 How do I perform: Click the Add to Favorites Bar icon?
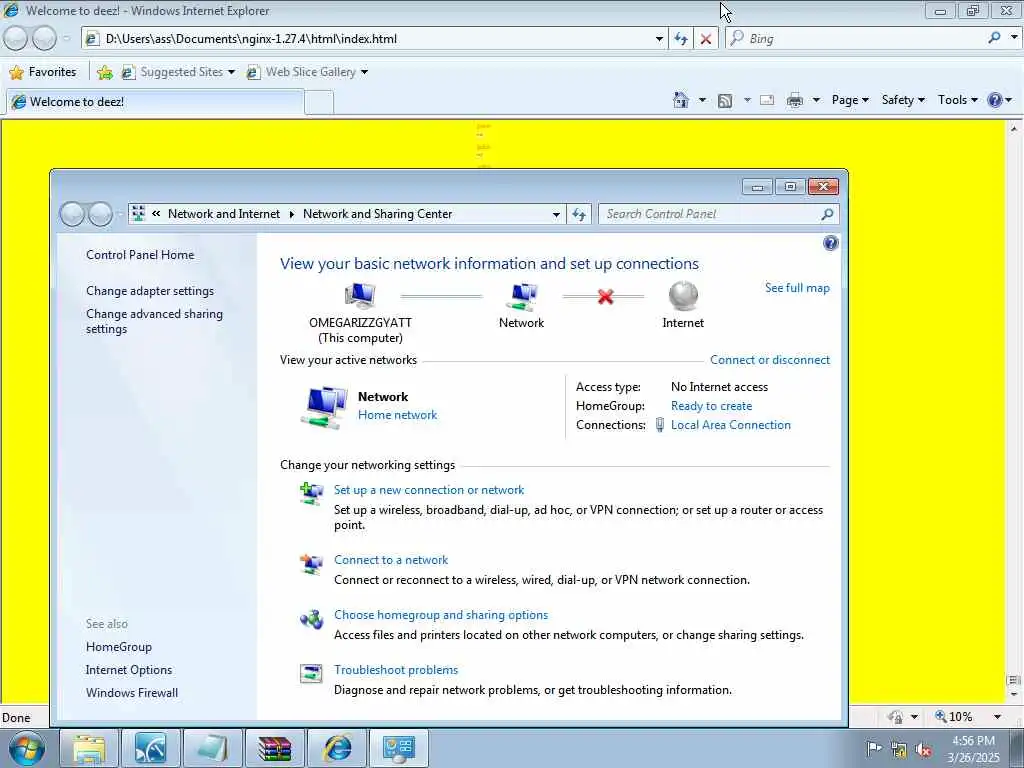[104, 72]
